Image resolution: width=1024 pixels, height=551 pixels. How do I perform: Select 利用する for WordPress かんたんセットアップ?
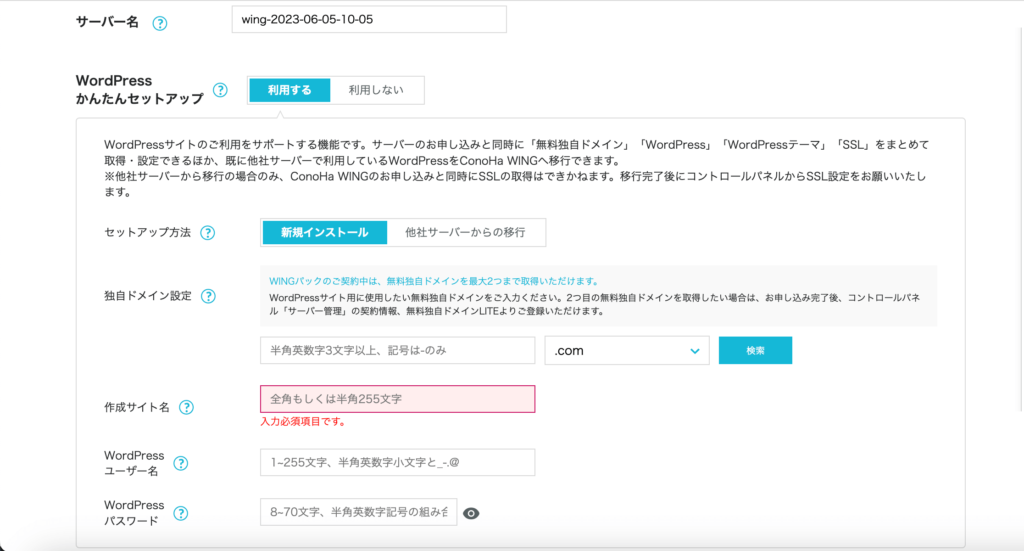click(289, 90)
